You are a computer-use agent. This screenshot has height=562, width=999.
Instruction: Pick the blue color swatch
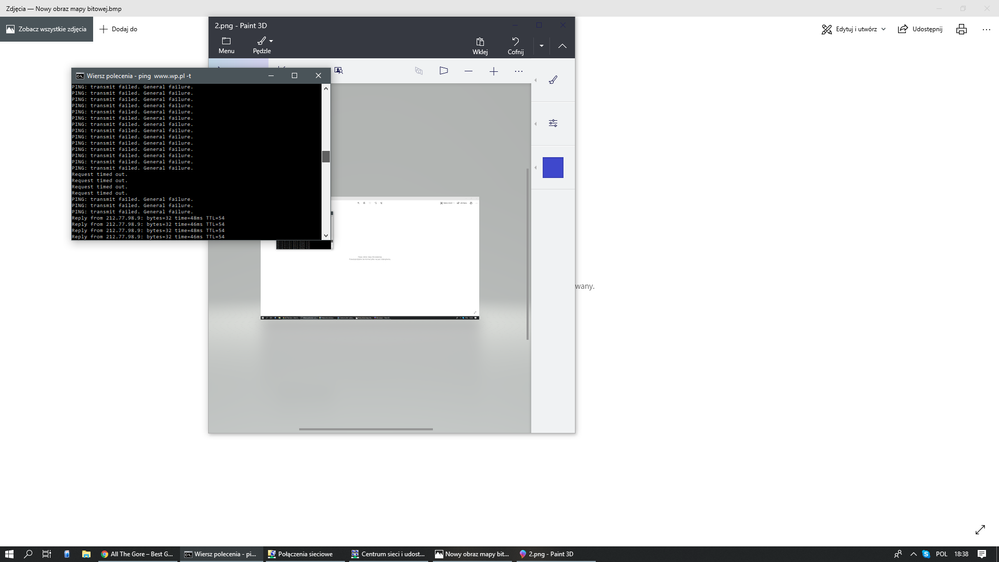[x=553, y=168]
